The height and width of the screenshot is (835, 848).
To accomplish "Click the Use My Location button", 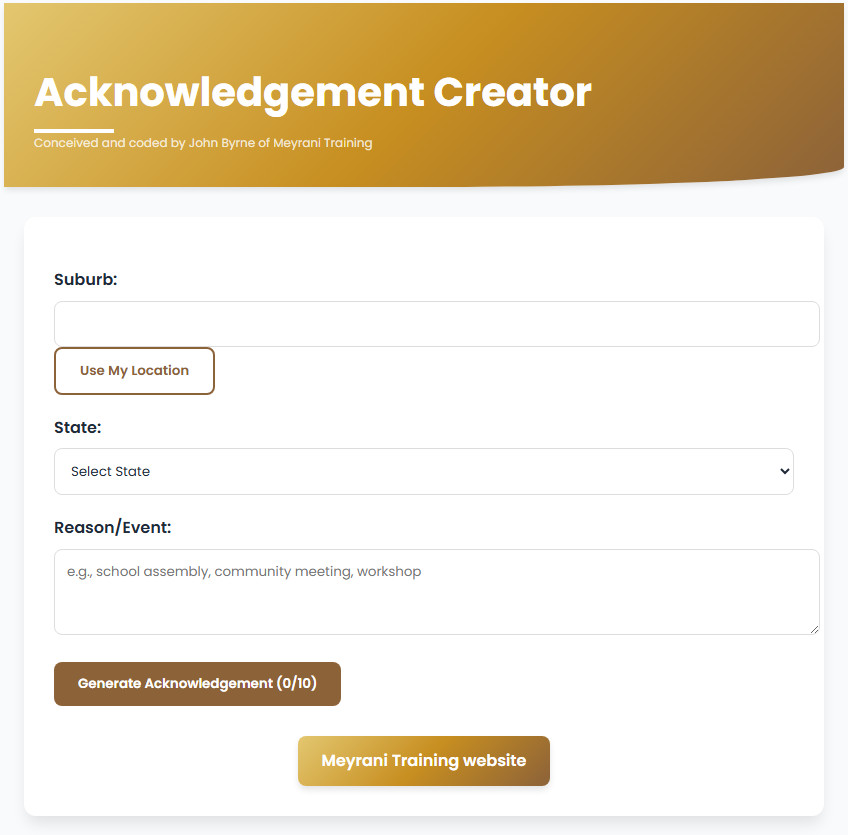I will click(134, 370).
